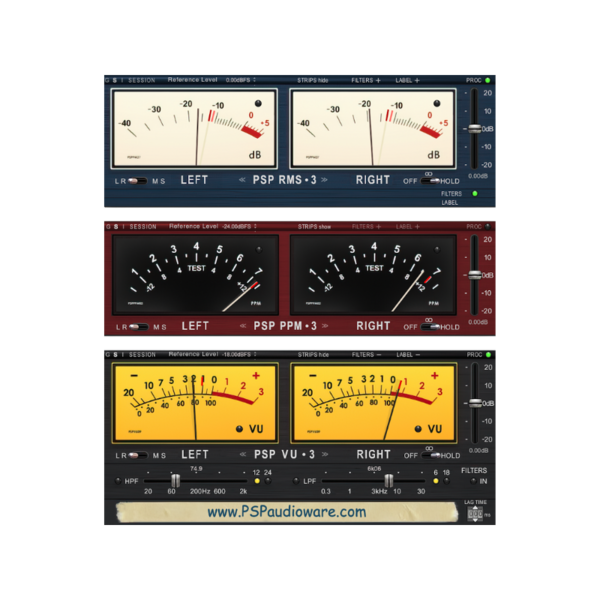Flip the OFF/HOLD switch on RMS plugin

pos(430,181)
